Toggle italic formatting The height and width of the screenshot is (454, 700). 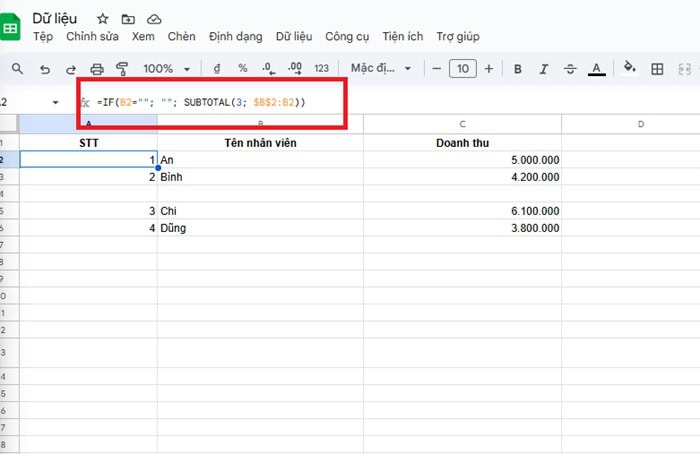(x=544, y=69)
